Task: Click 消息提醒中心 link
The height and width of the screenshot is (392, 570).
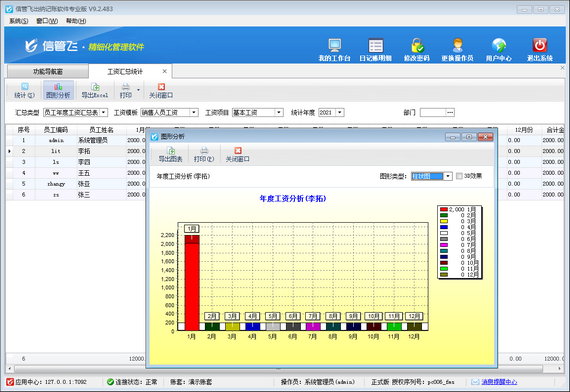Action: (499, 382)
